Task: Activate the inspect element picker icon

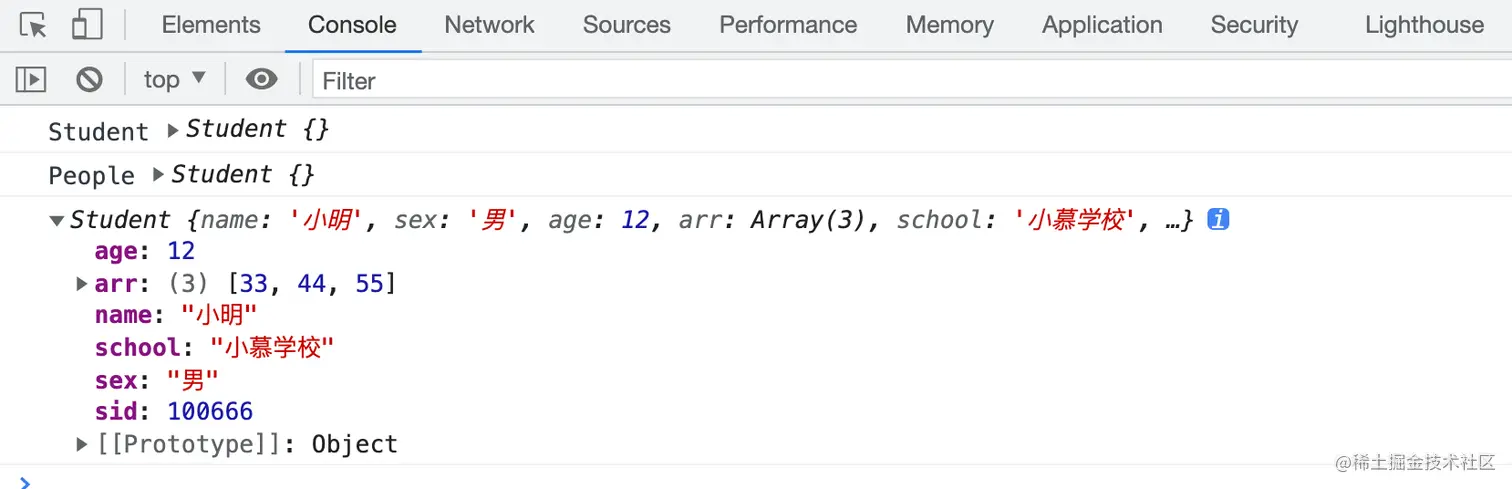Action: point(33,25)
